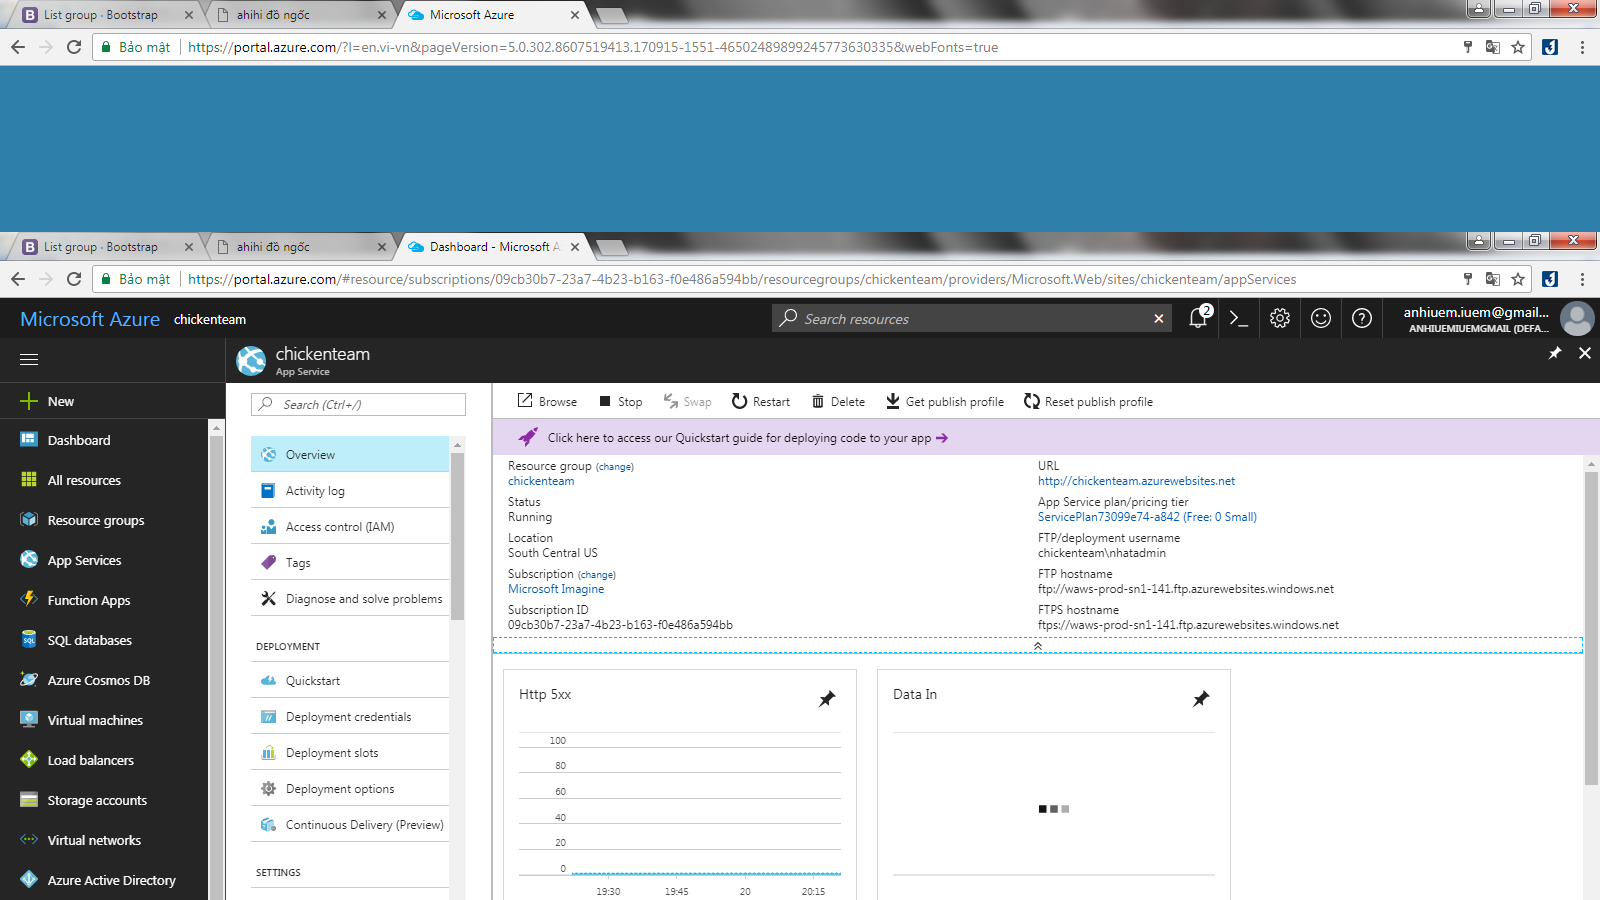Select the Overview menu item
The image size is (1600, 900).
(x=350, y=454)
